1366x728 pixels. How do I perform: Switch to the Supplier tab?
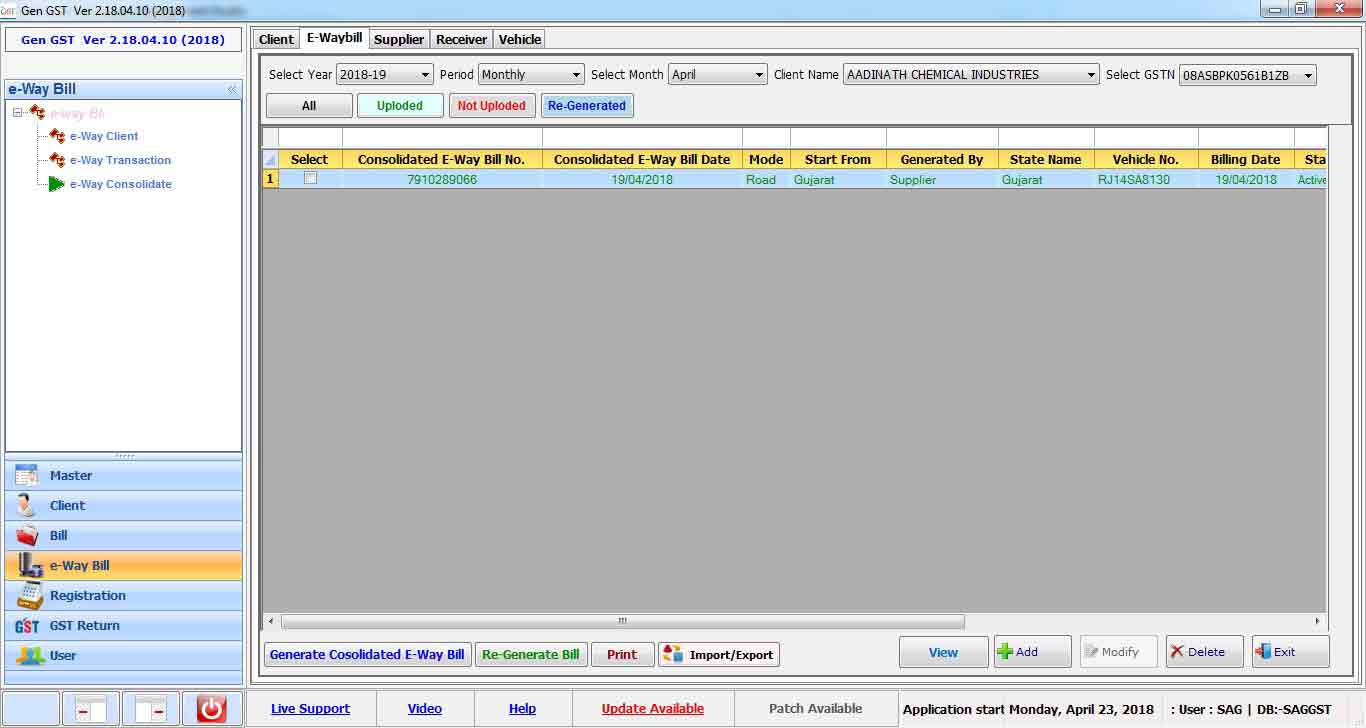point(399,40)
